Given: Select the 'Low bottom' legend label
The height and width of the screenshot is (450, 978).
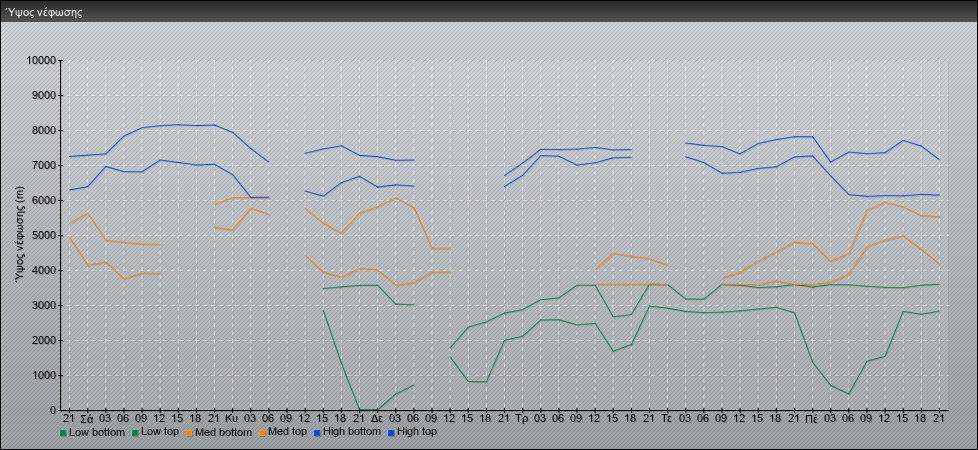Looking at the screenshot, I should click(x=97, y=432).
